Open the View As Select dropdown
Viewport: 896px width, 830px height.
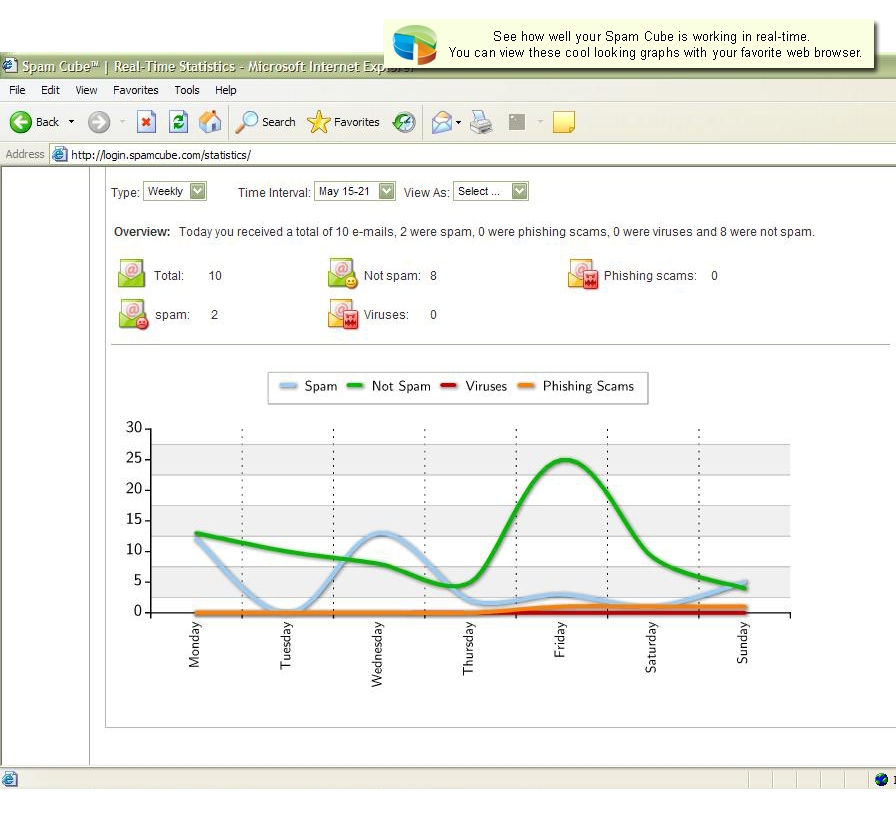tap(520, 190)
